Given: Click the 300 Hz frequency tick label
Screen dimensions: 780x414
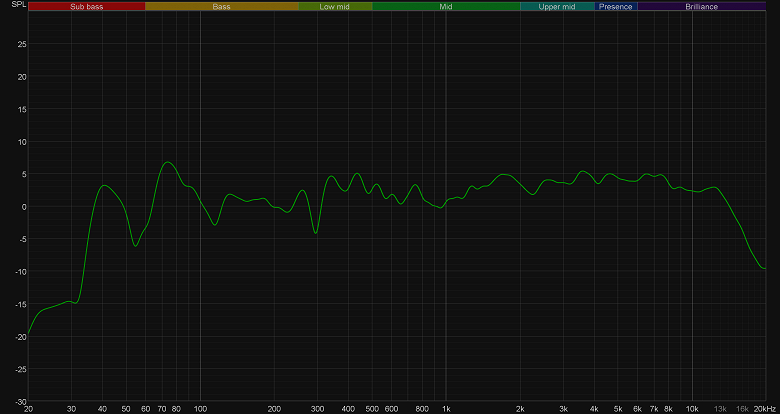Looking at the screenshot, I should click(x=317, y=409).
